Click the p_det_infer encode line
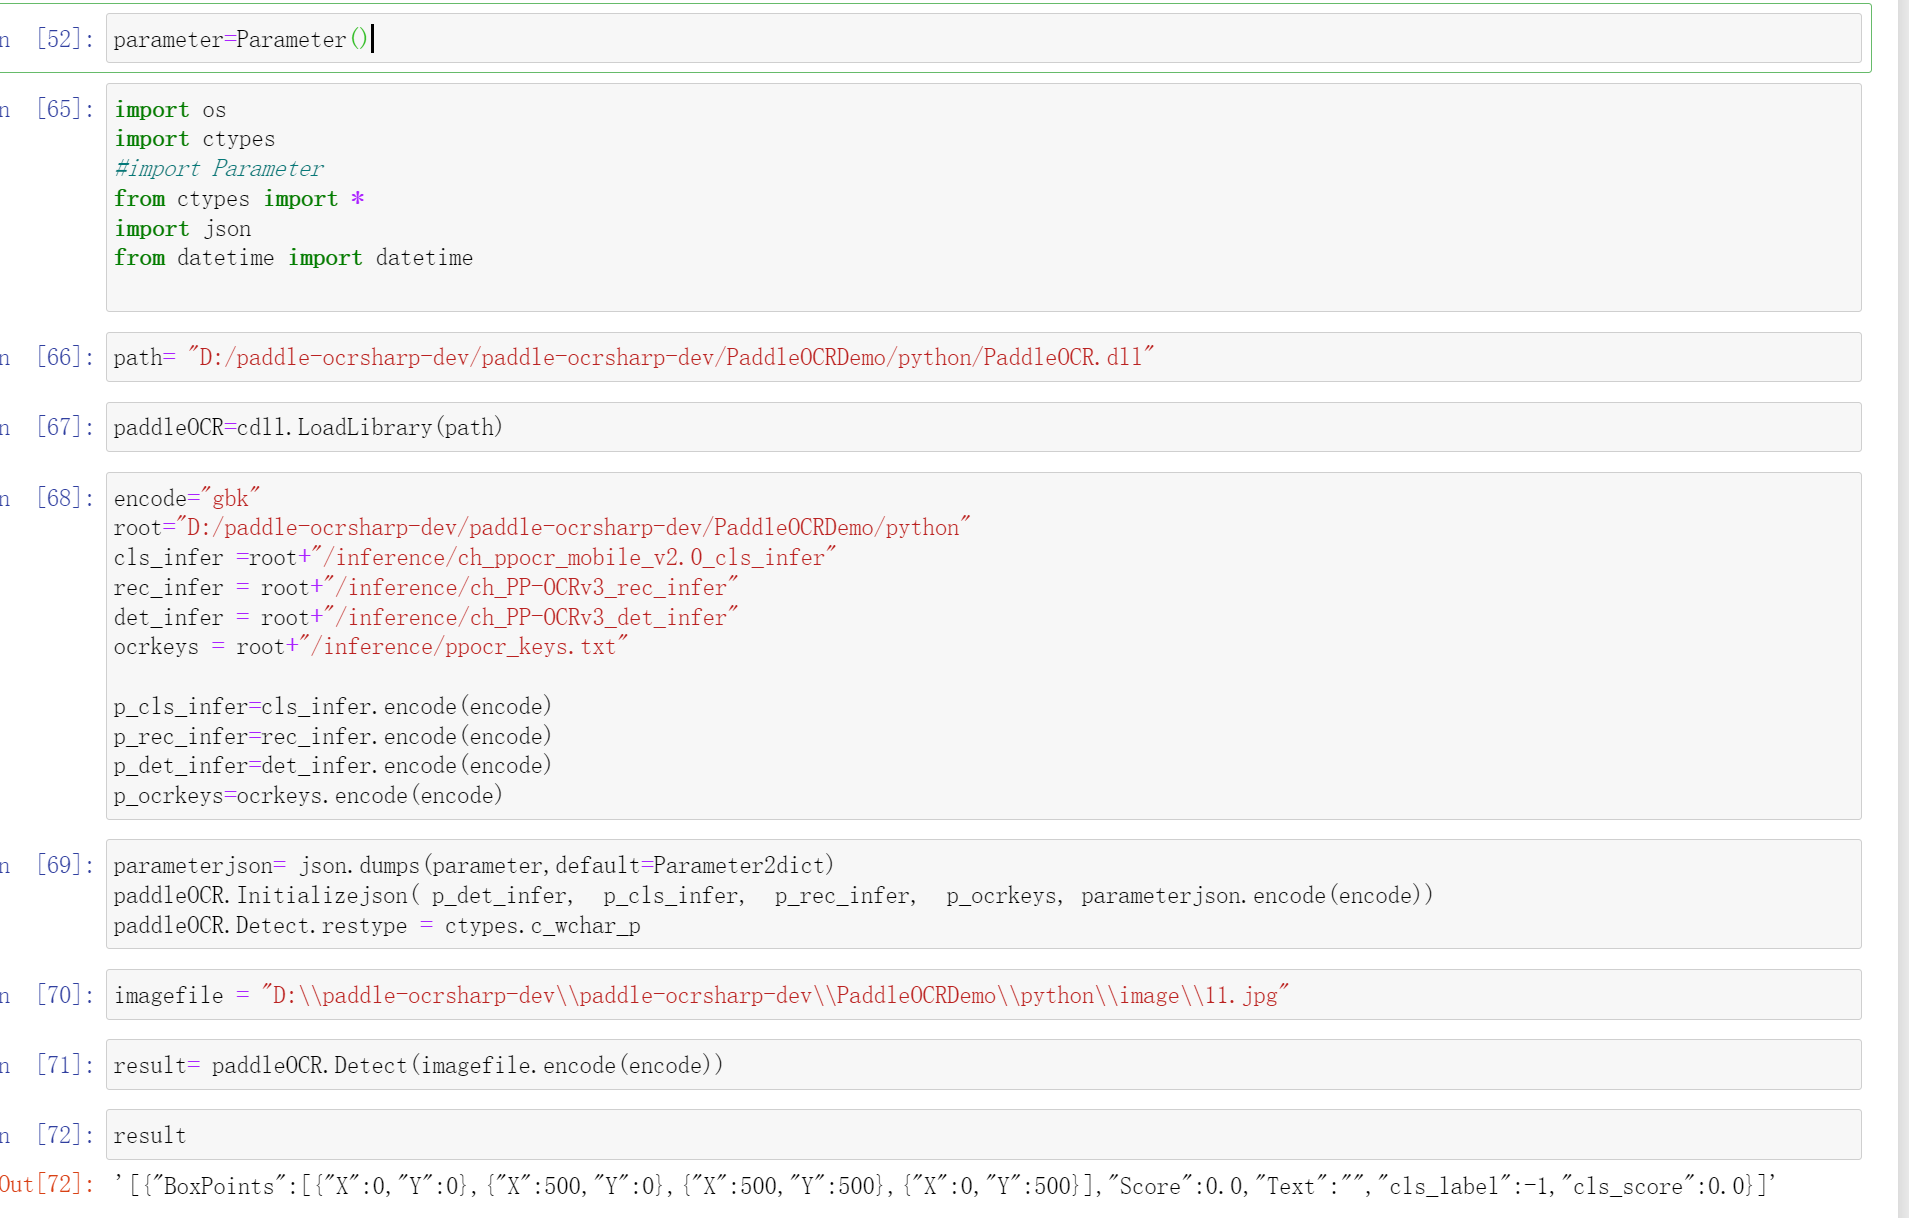 pyautogui.click(x=333, y=765)
